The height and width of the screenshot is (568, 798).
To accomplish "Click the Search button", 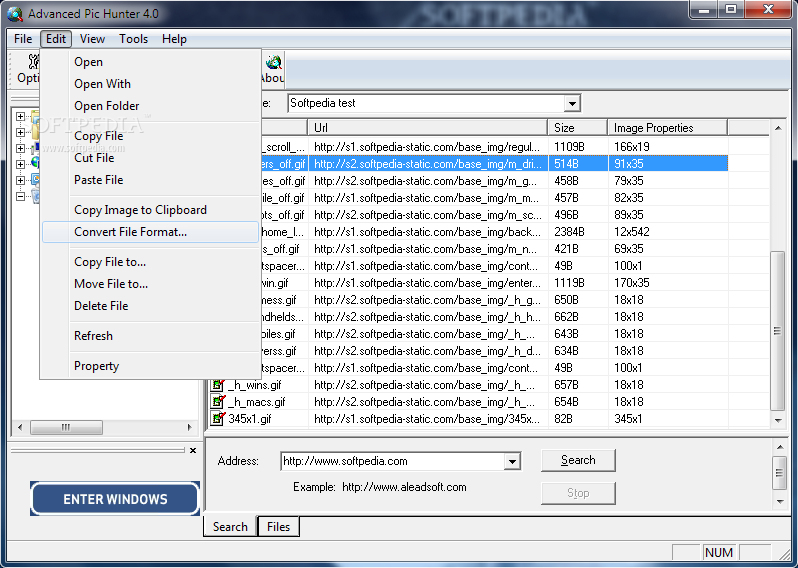I will [578, 460].
